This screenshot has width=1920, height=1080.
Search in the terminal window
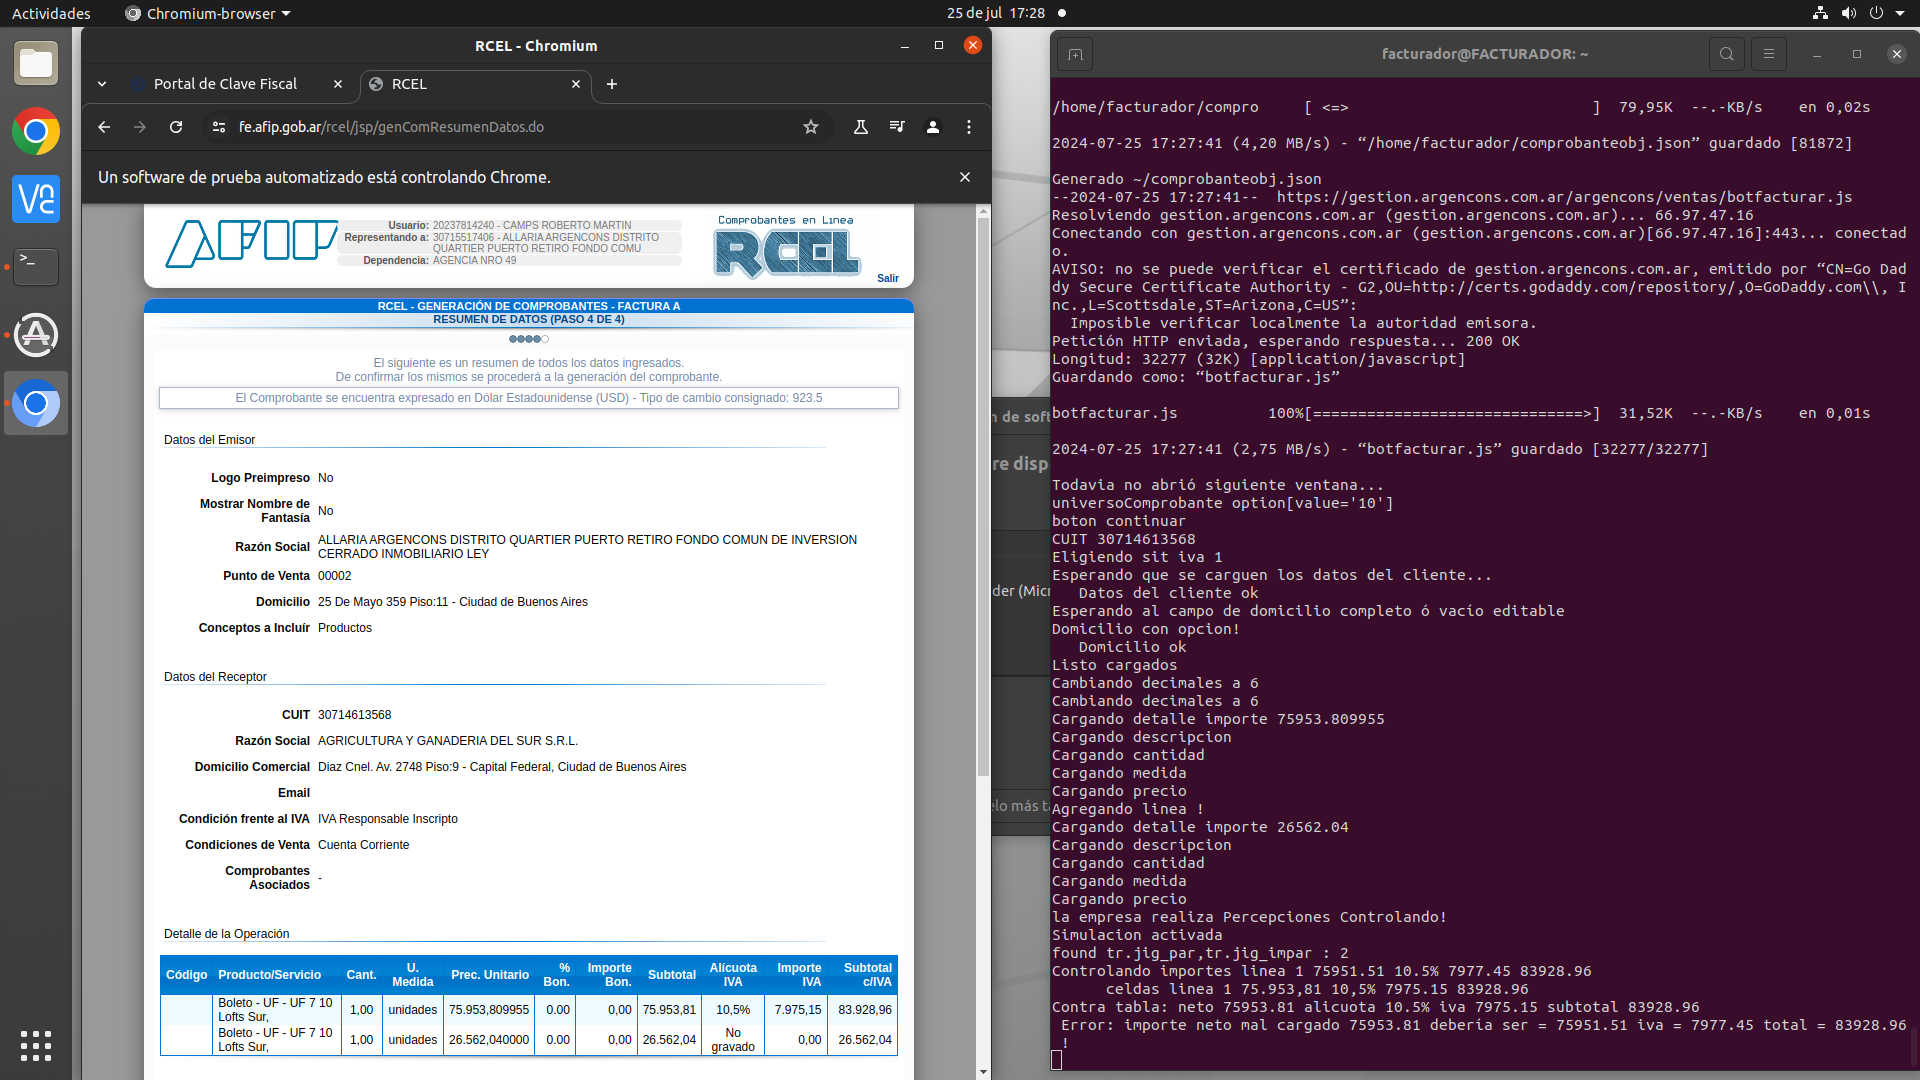click(1727, 54)
